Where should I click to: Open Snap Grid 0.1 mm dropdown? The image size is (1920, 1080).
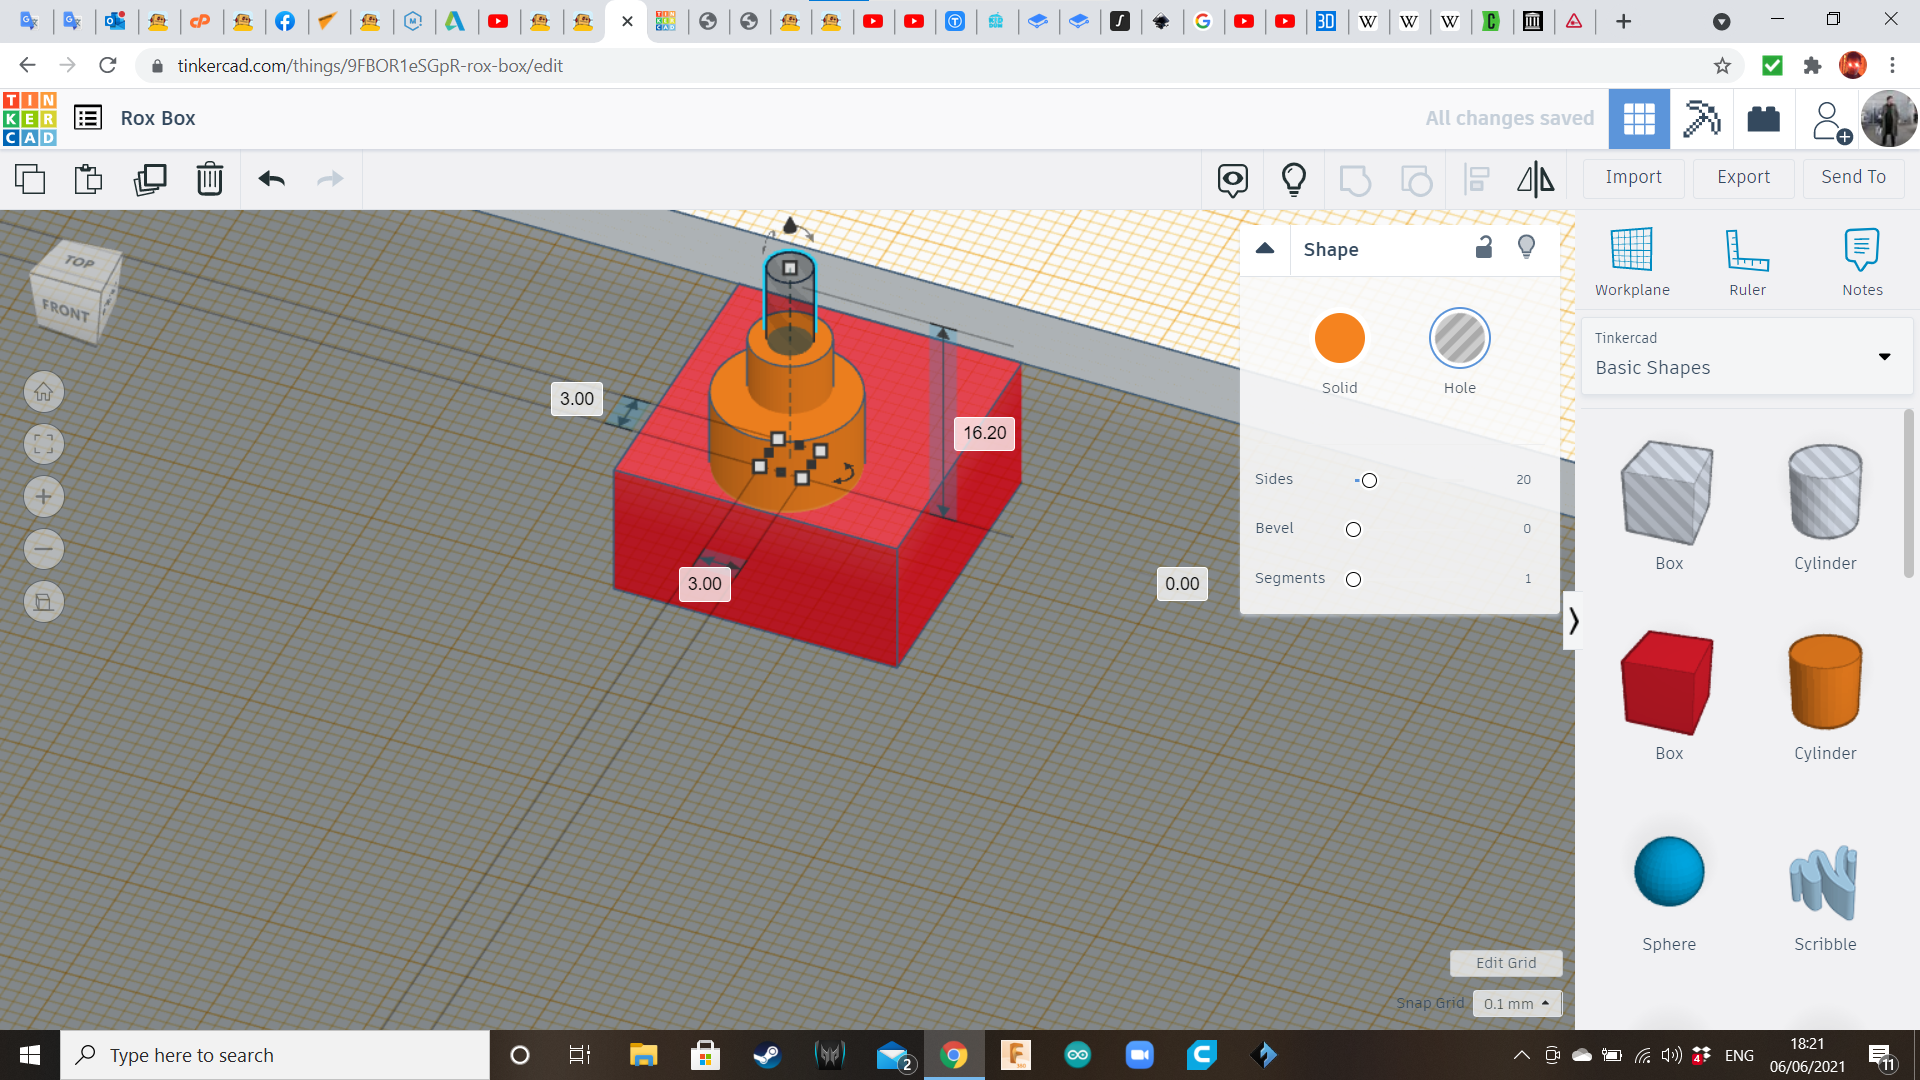[1516, 1003]
